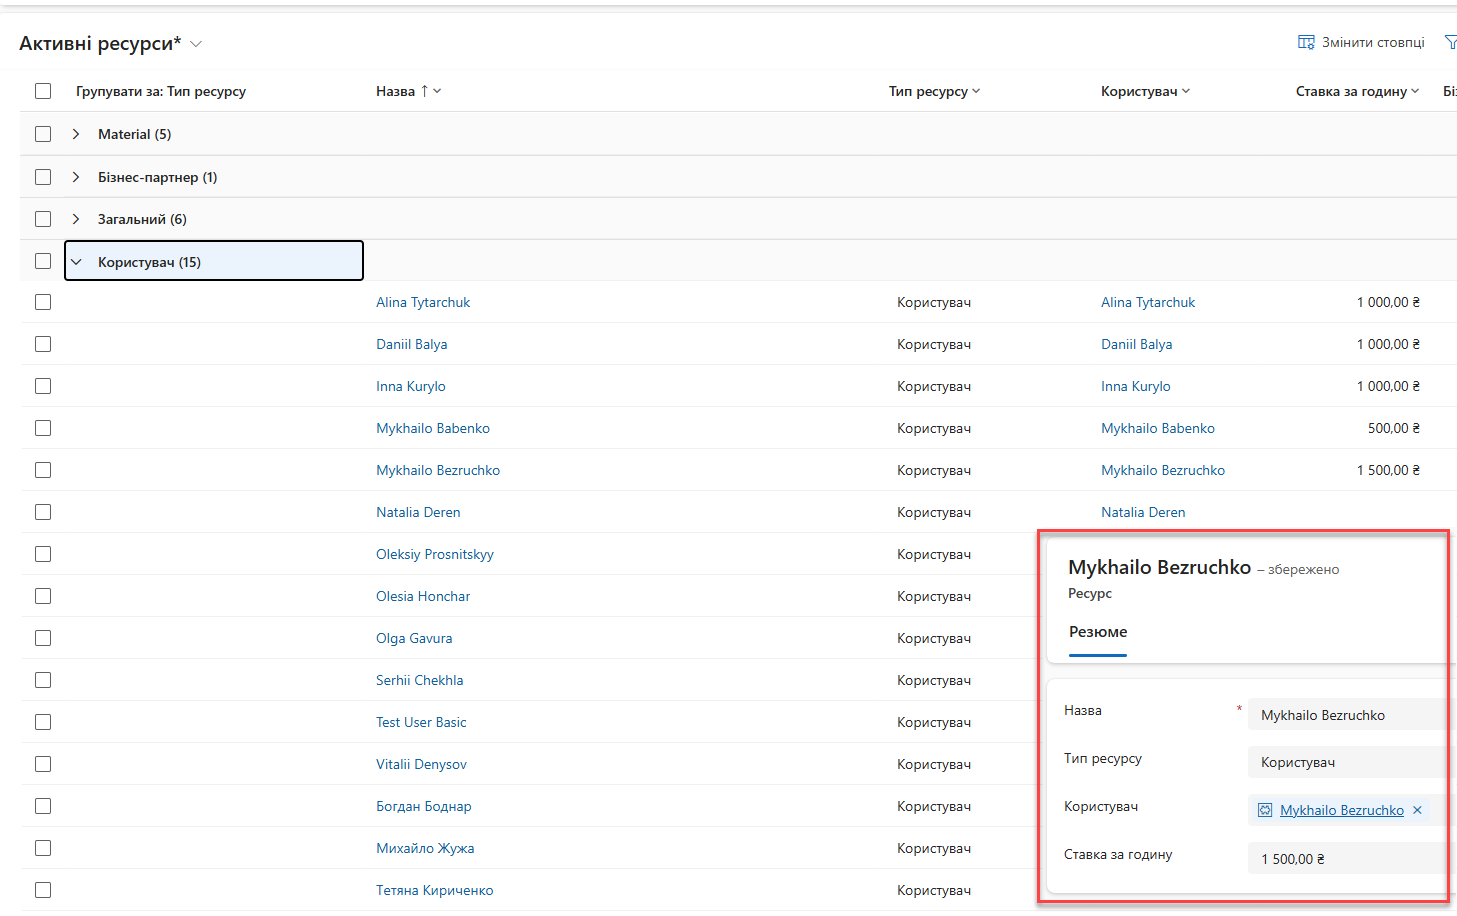The height and width of the screenshot is (916, 1457).
Task: Select the Alina Tytarchuk row checkbox
Action: tap(43, 302)
